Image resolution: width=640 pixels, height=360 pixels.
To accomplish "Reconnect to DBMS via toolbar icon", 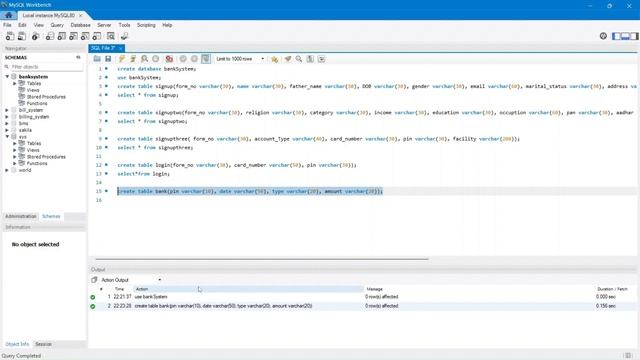I will 124,36.
